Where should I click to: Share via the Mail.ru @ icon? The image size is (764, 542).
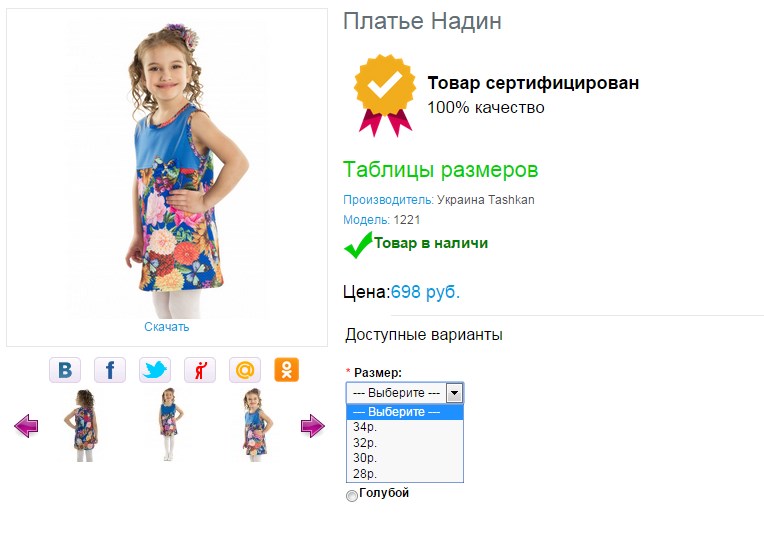pos(245,370)
